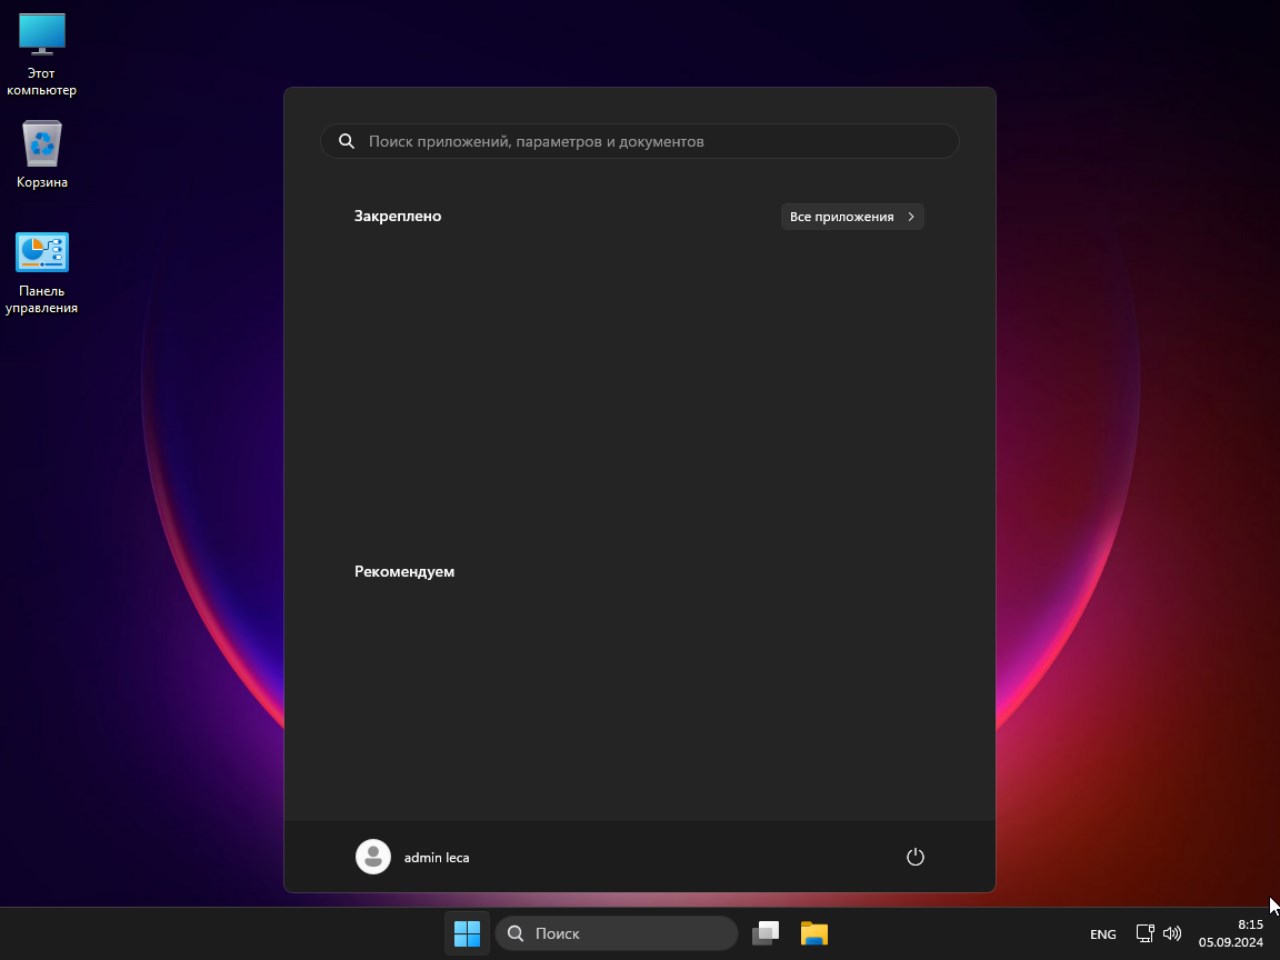Click the "admin leca" account name
1280x960 pixels.
(x=436, y=857)
